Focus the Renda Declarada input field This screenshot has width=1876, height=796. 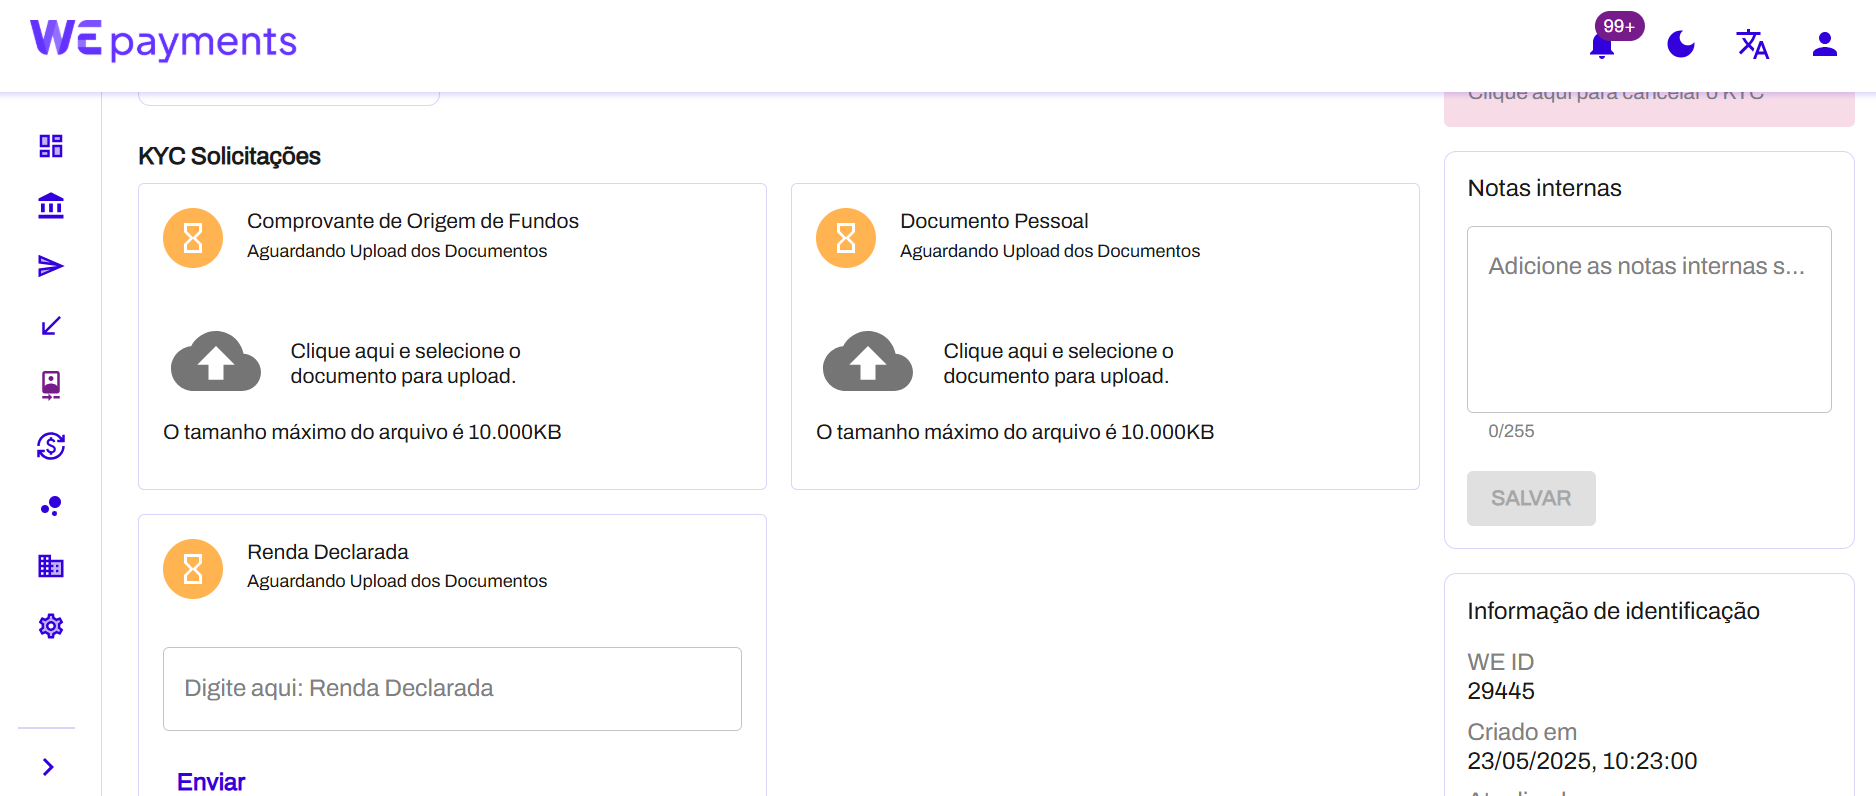(x=452, y=689)
